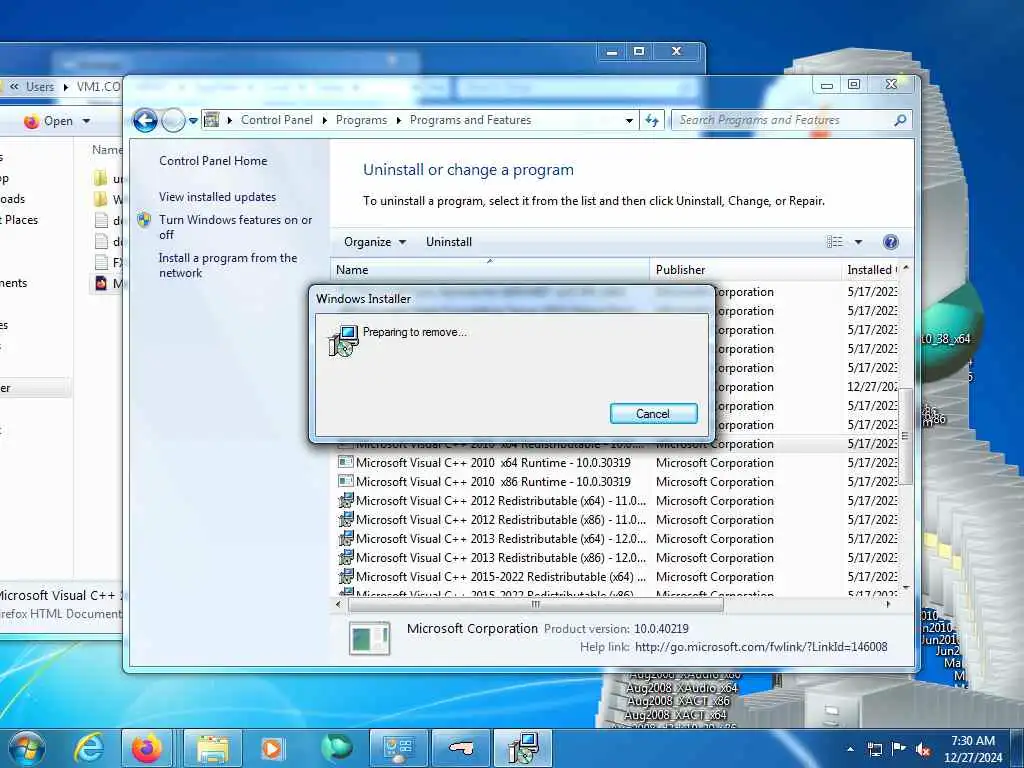The image size is (1024, 768).
Task: Select Visual C++ 2012 Redistributable (x86) row
Action: (617, 520)
